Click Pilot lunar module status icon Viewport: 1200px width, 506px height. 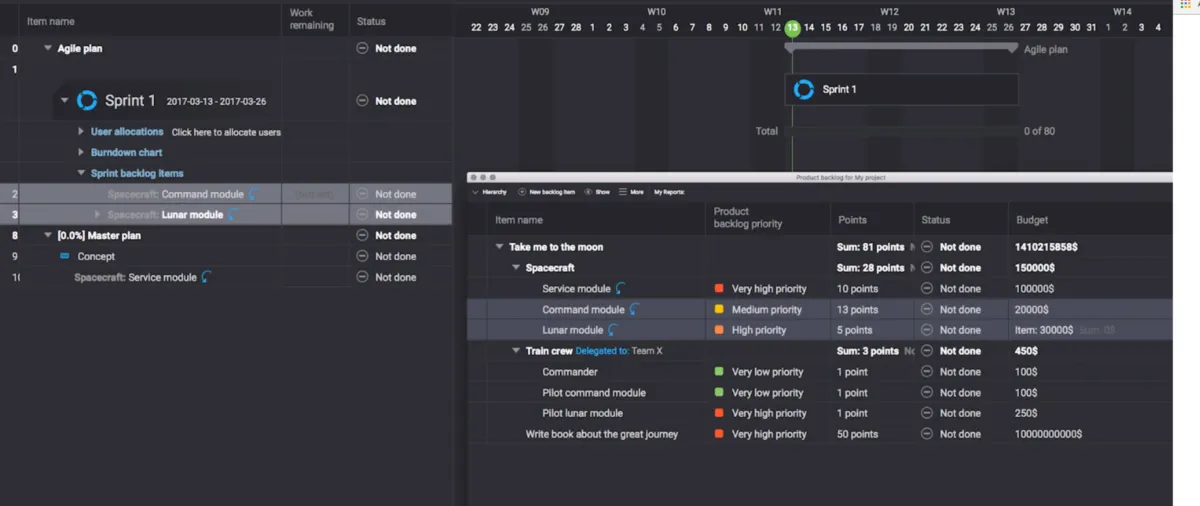[927, 413]
